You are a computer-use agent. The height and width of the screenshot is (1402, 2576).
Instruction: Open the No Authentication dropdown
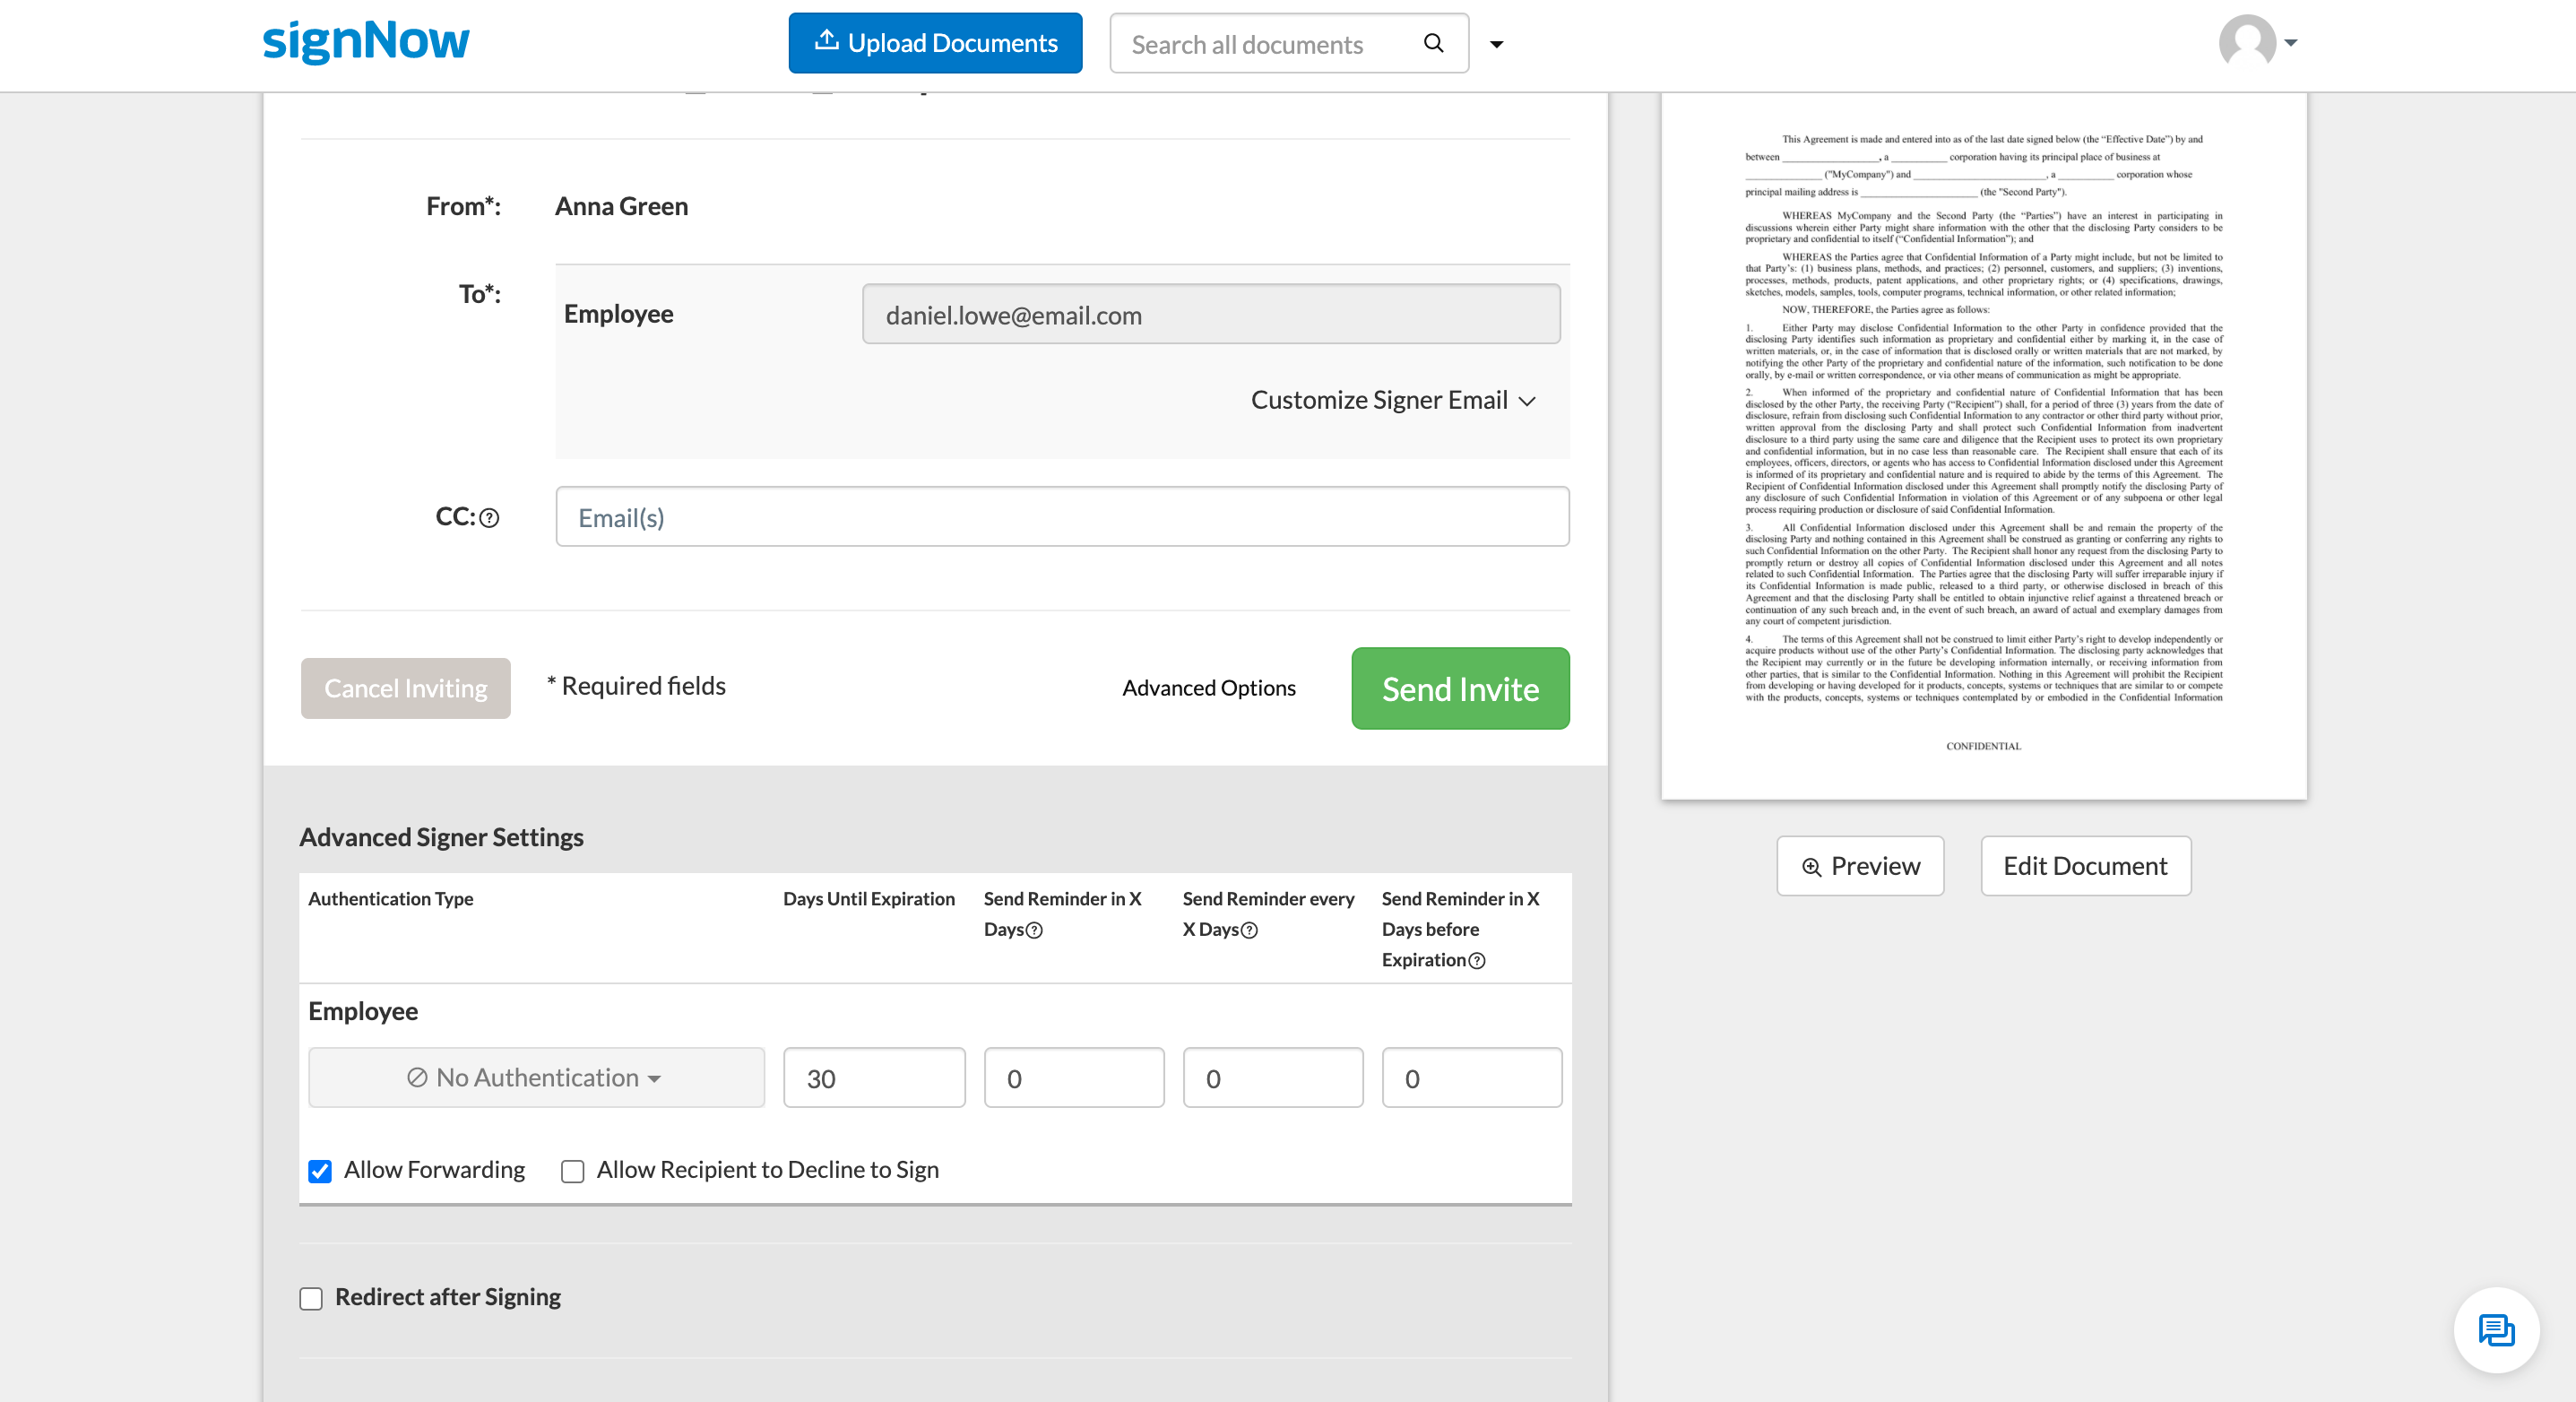coord(536,1077)
